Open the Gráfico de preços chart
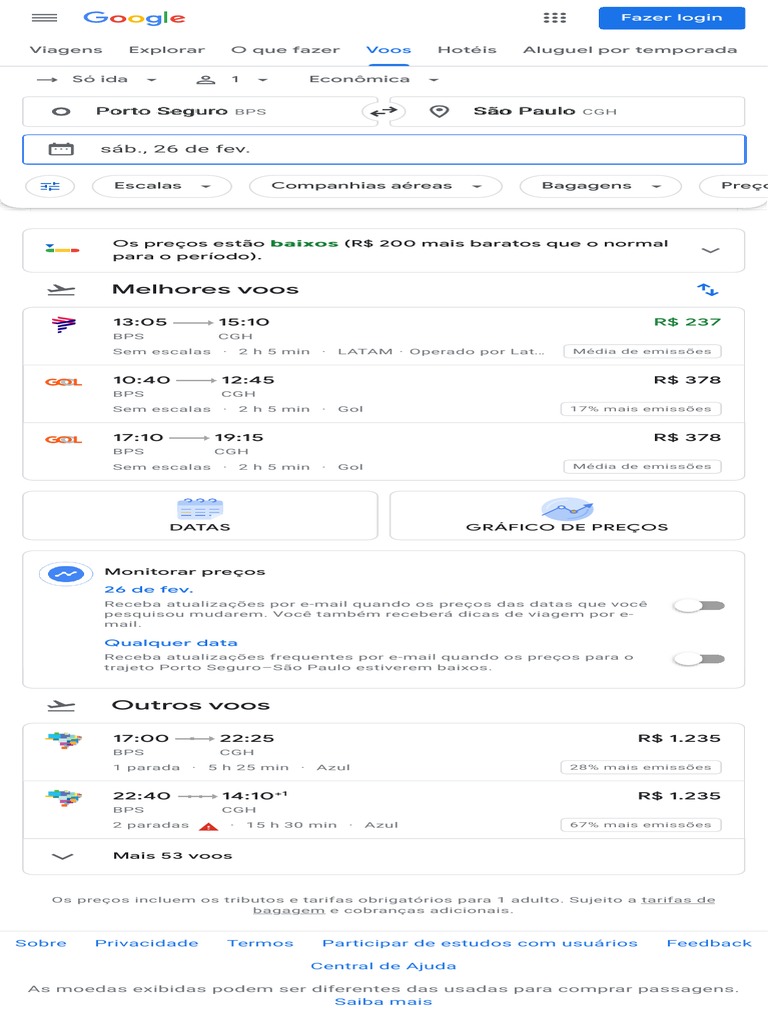This screenshot has width=768, height=1024. (x=567, y=516)
